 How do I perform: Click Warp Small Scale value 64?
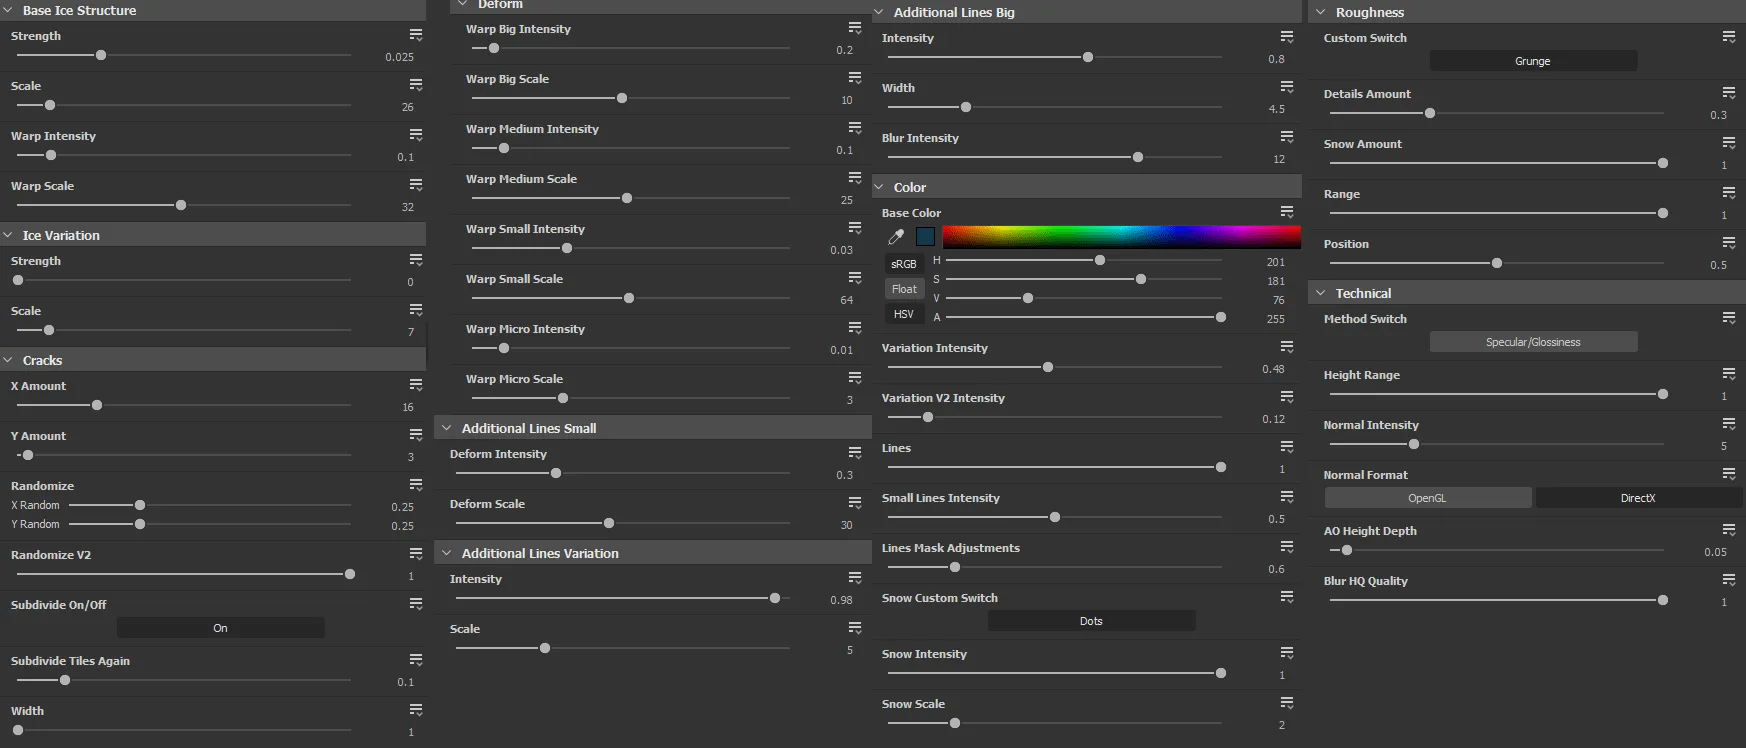point(847,300)
